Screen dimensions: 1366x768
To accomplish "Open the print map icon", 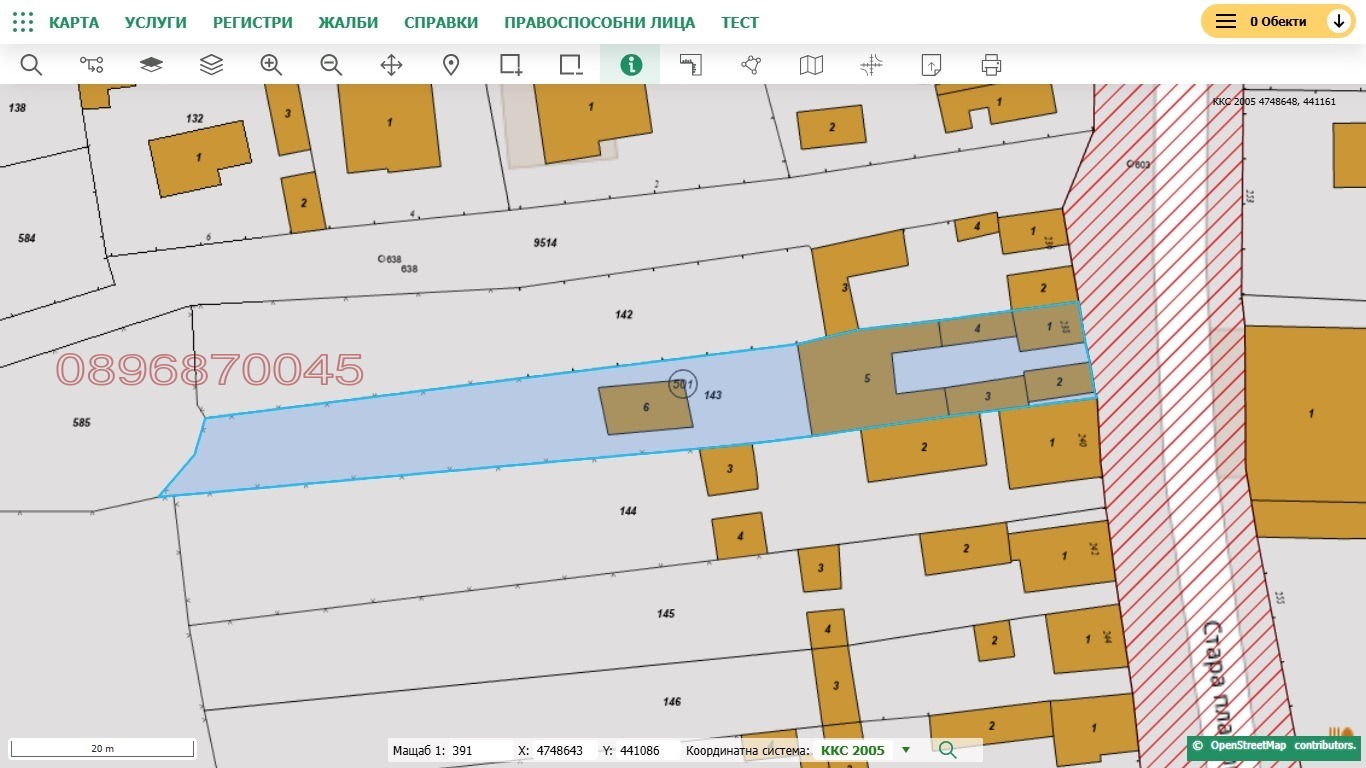I will 991,65.
